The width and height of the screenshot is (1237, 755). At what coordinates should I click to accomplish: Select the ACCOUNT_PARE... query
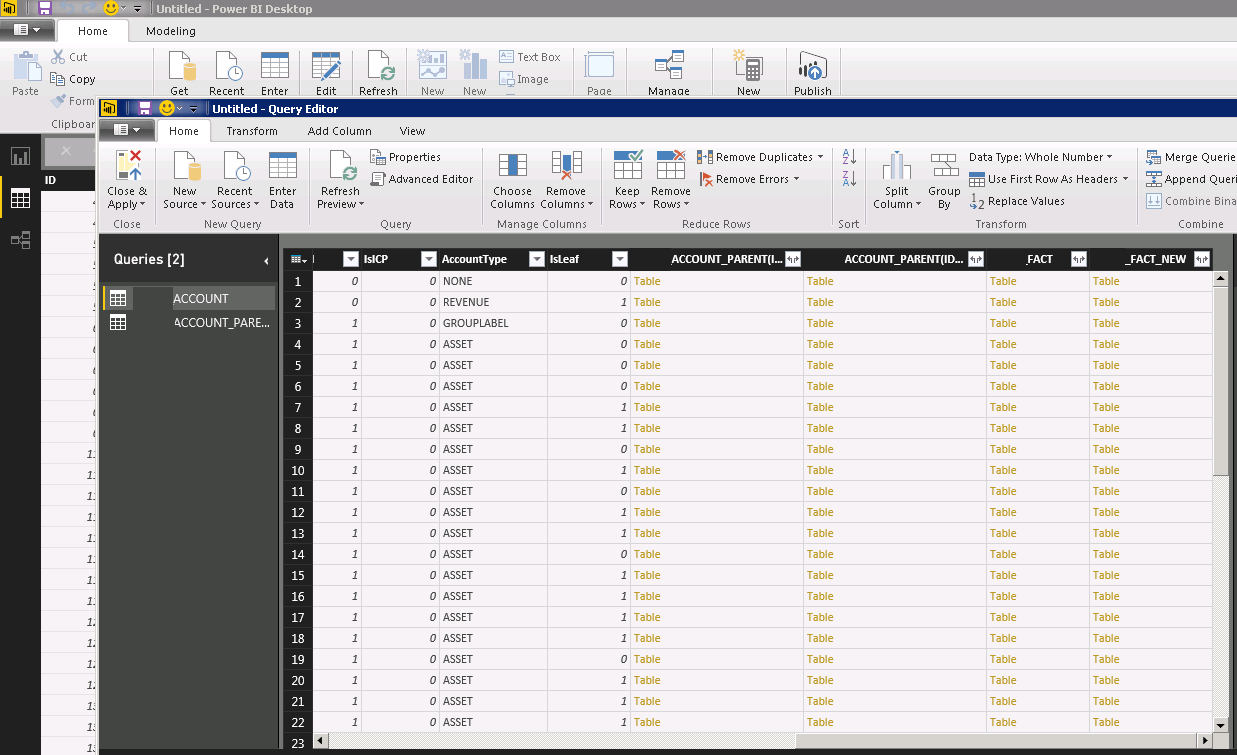(x=189, y=322)
